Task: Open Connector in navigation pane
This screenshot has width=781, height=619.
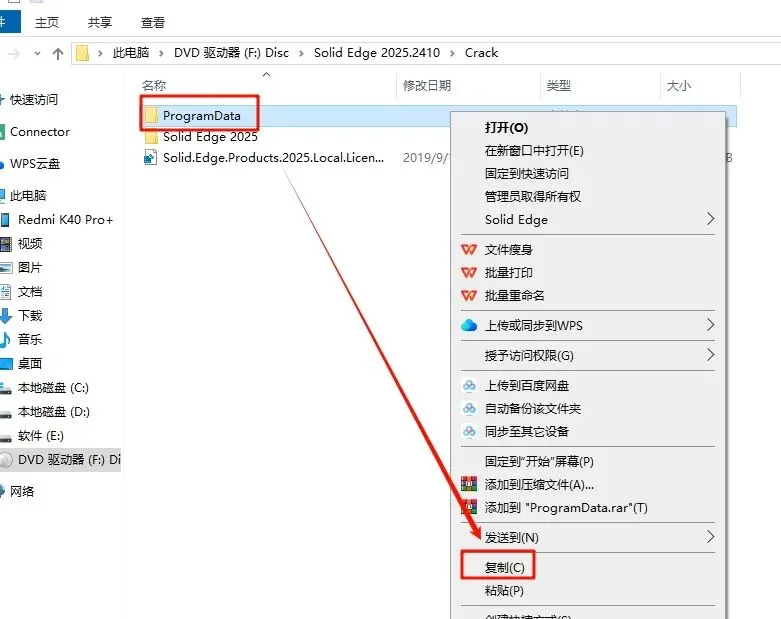Action: point(40,132)
